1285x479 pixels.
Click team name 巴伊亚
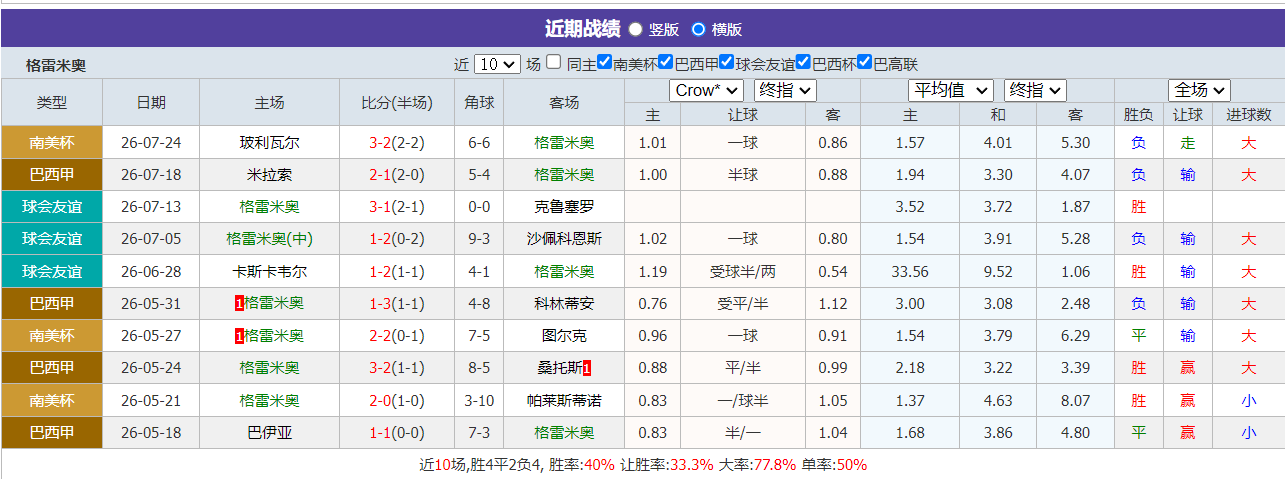tap(269, 433)
